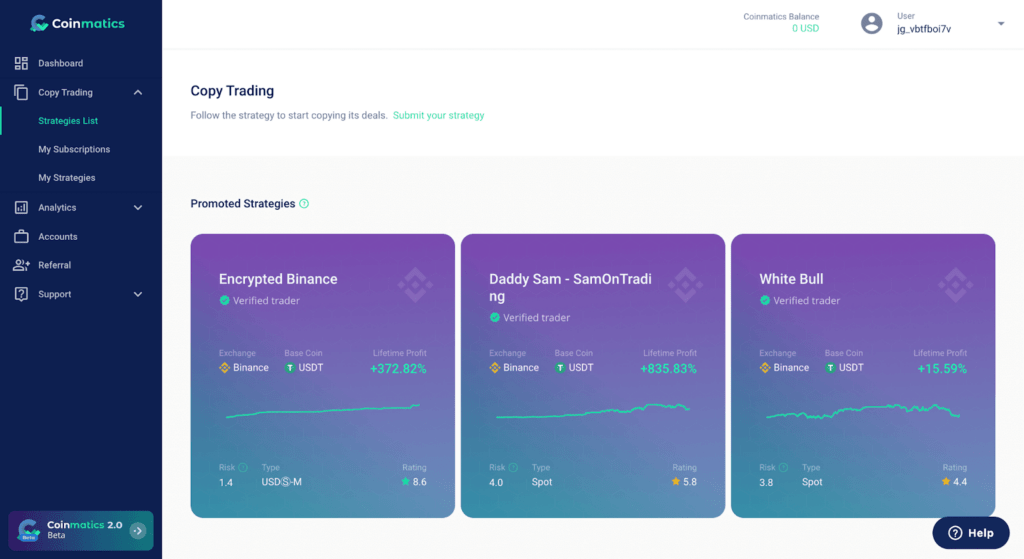The width and height of the screenshot is (1024, 559).
Task: Click Risk info icon on White Bull card
Action: coord(783,468)
